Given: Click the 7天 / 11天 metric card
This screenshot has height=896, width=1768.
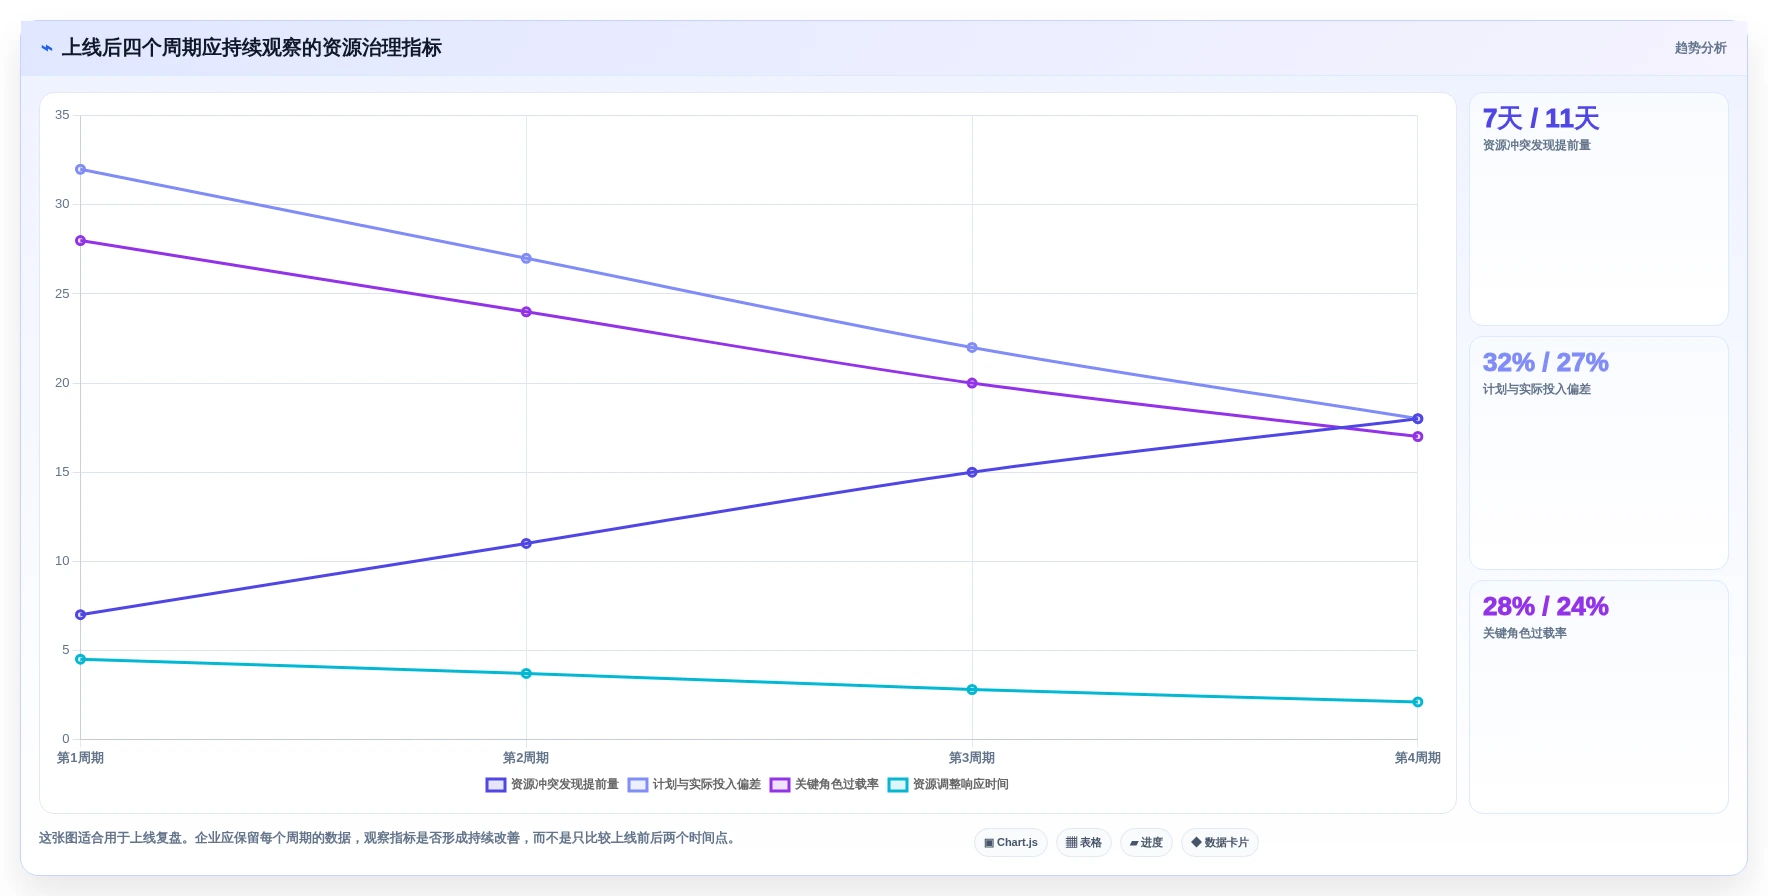Looking at the screenshot, I should [x=1599, y=209].
